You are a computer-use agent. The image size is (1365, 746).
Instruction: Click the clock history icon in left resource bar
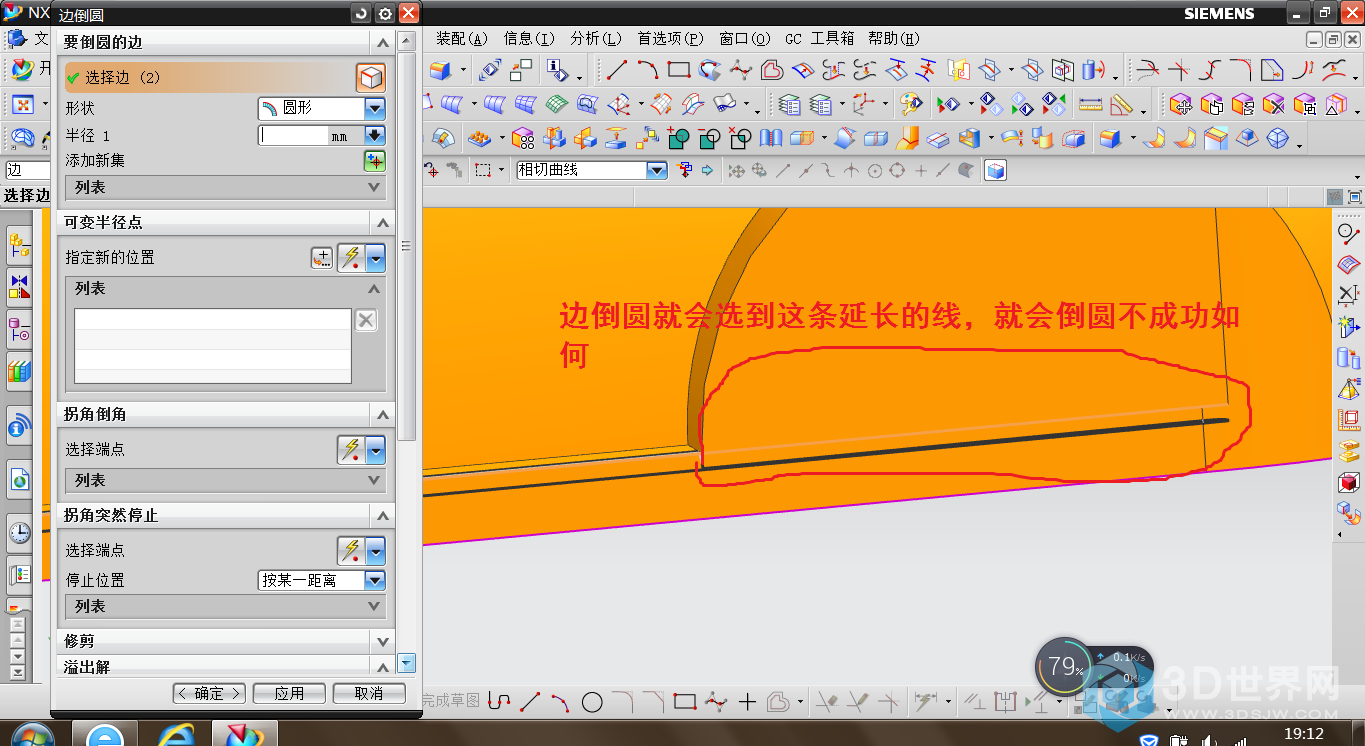(19, 532)
